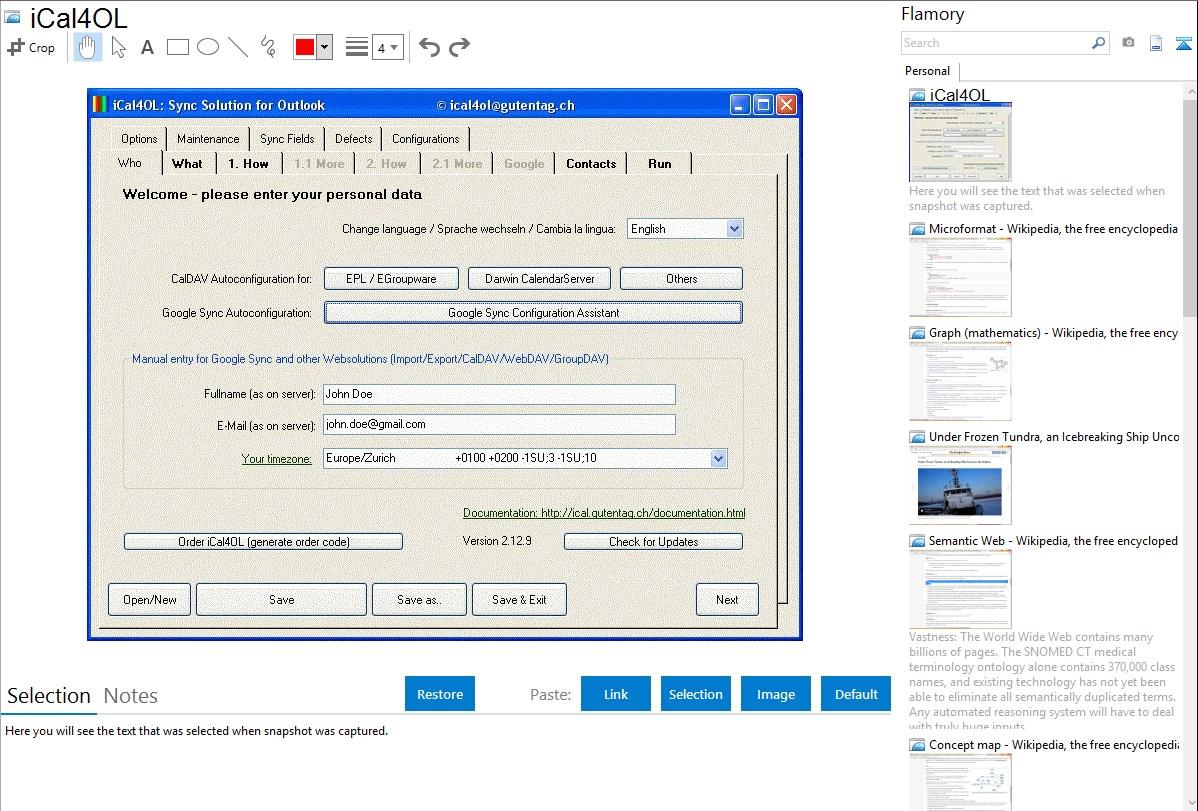
Task: Click the red color swatch
Action: point(305,47)
